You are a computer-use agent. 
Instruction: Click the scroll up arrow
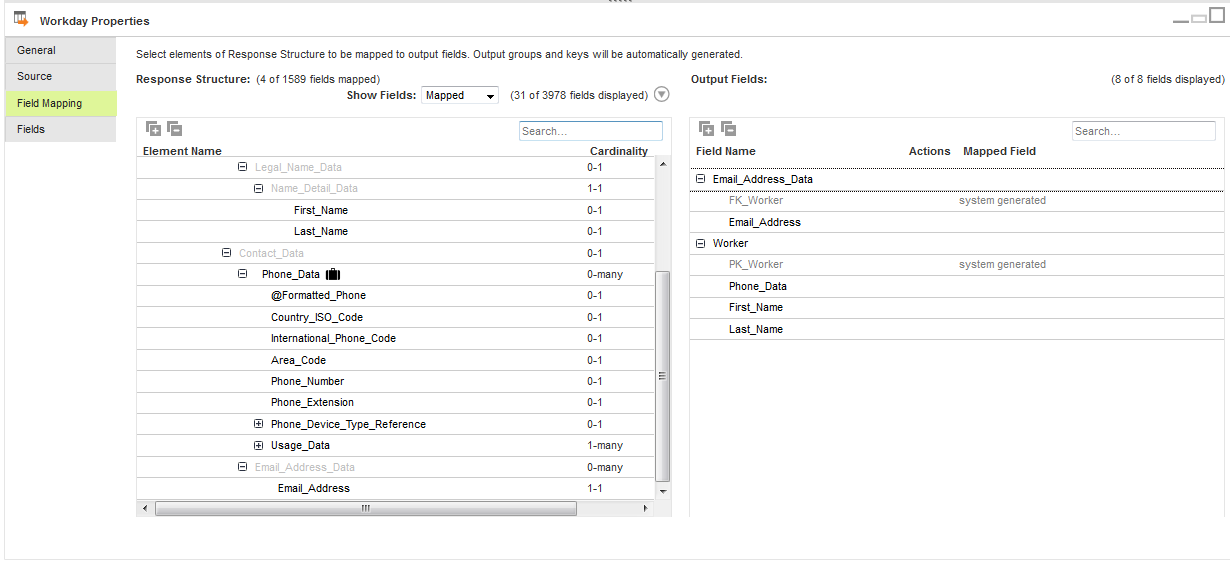[662, 164]
